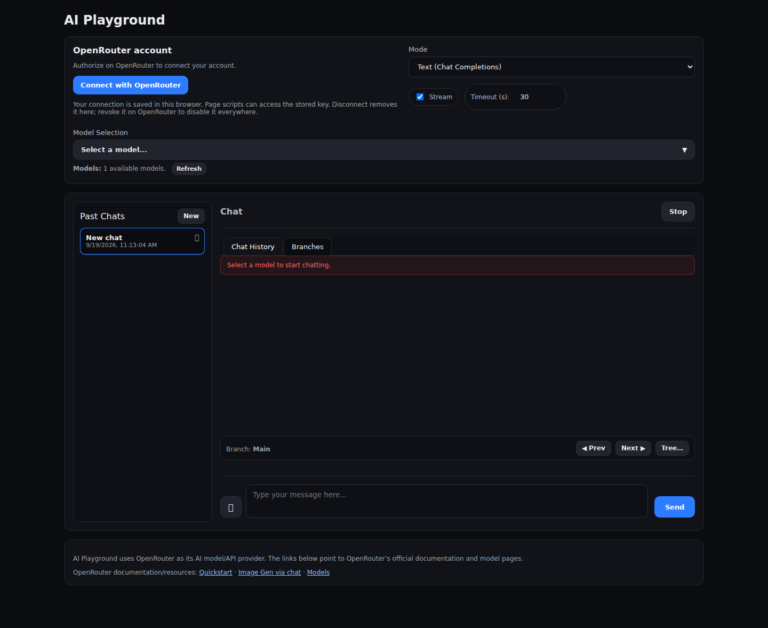Image resolution: width=768 pixels, height=628 pixels.
Task: Start a New chat in Past Chats
Action: [x=191, y=216]
